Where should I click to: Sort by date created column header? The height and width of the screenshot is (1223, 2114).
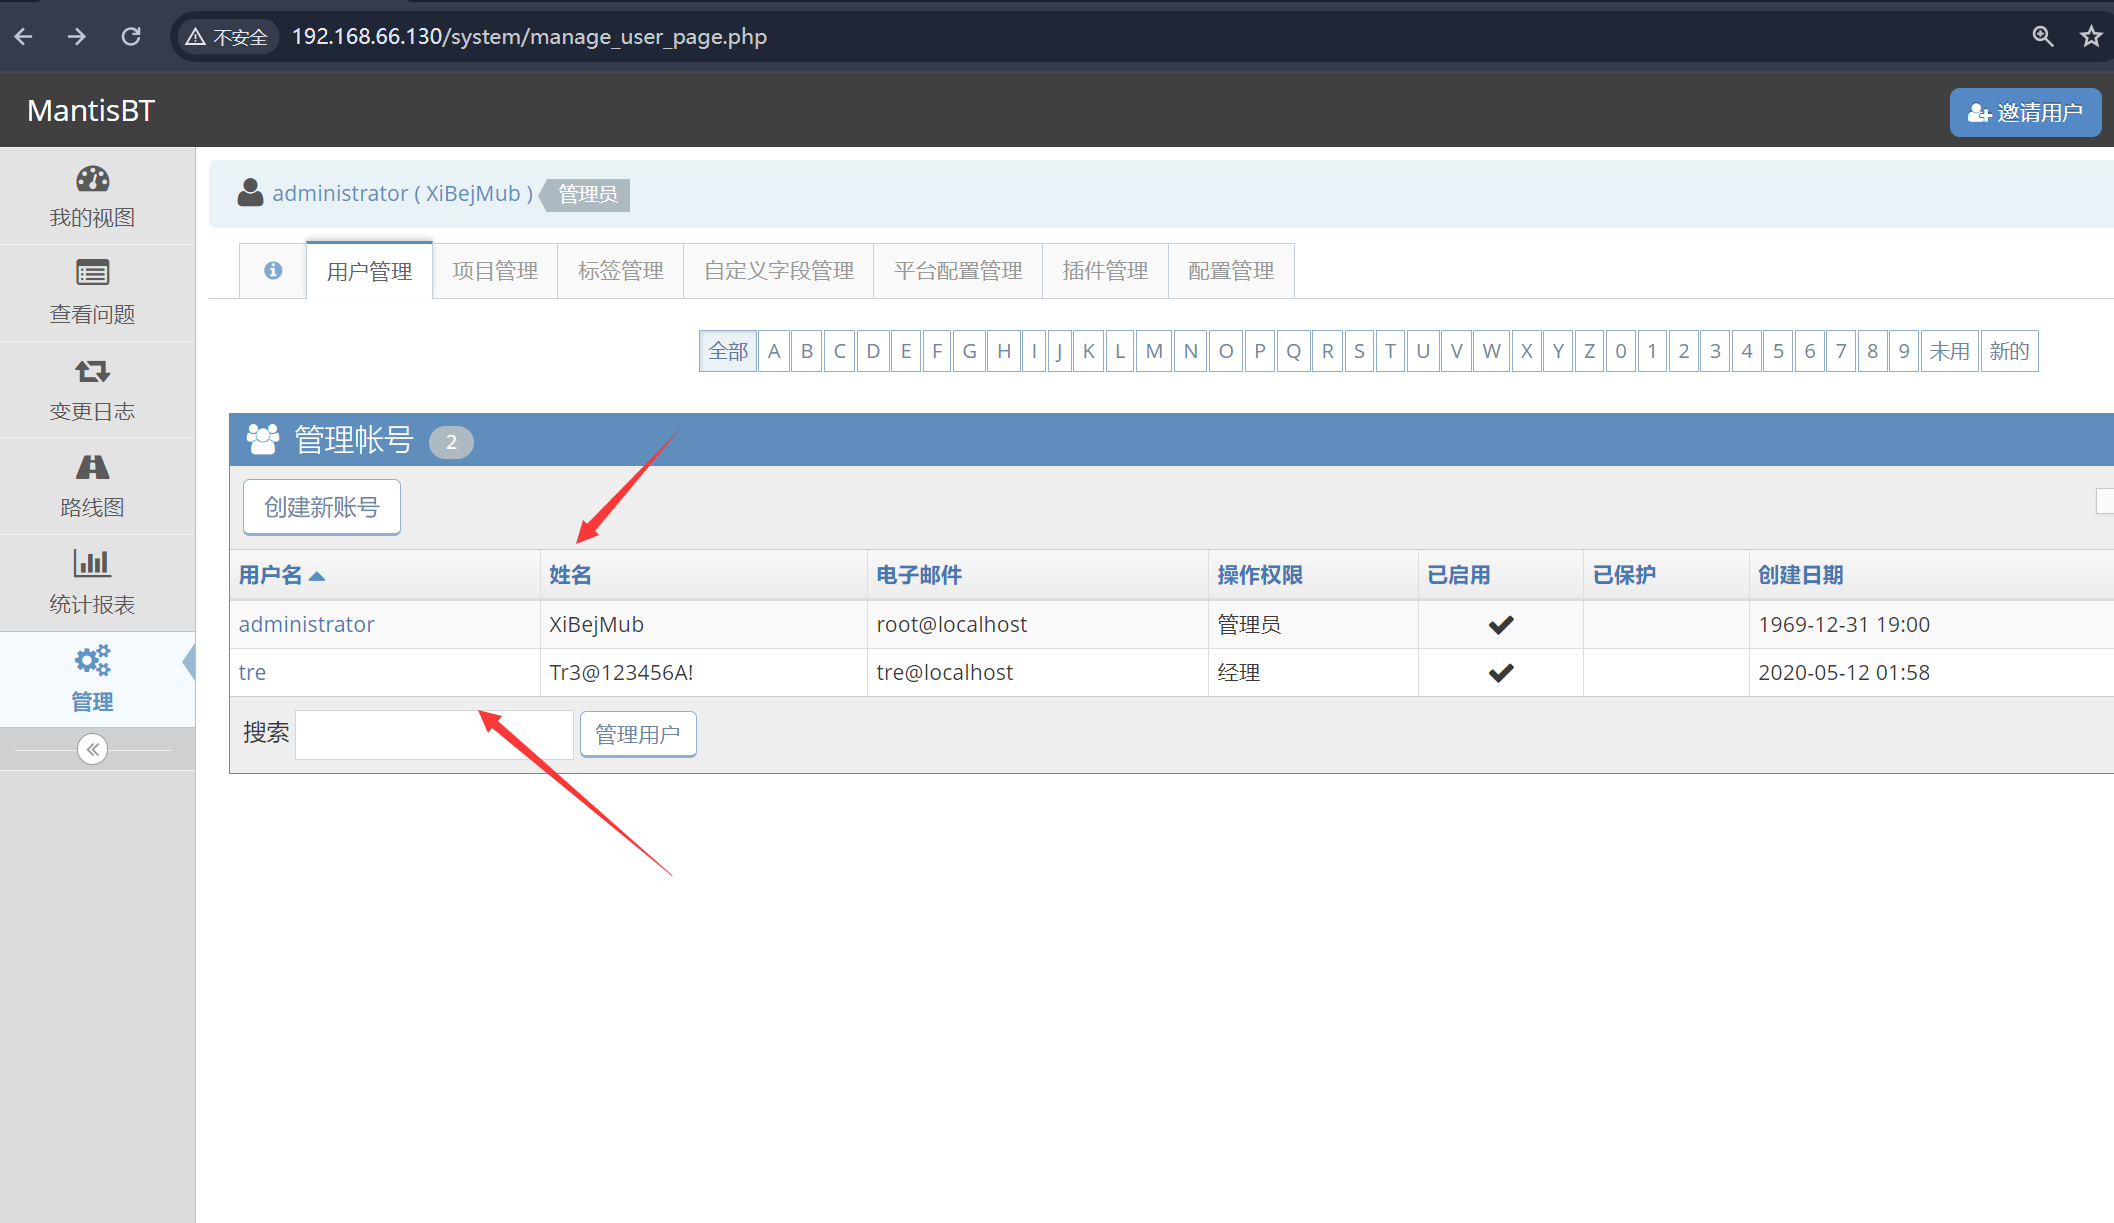pyautogui.click(x=1800, y=575)
